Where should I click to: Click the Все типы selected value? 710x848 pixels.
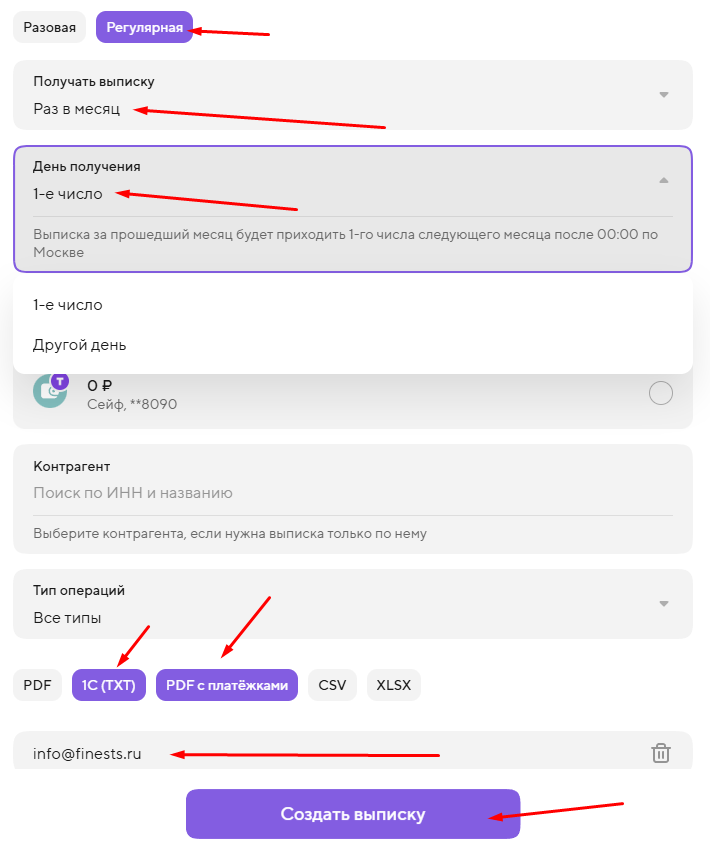tap(67, 618)
